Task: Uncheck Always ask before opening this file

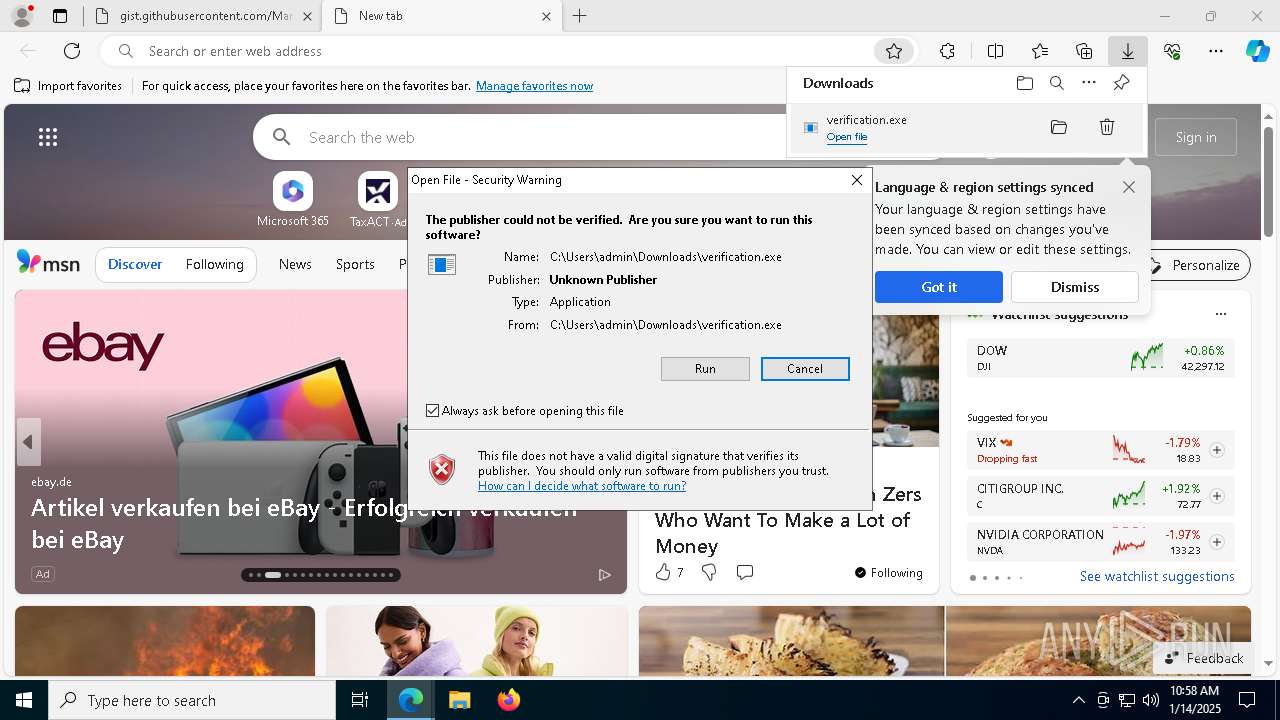Action: (x=432, y=411)
